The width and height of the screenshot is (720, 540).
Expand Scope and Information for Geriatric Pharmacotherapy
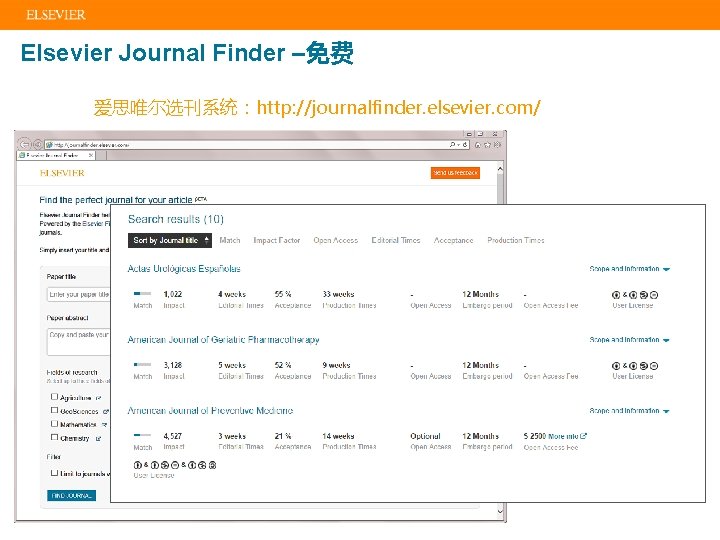click(630, 340)
